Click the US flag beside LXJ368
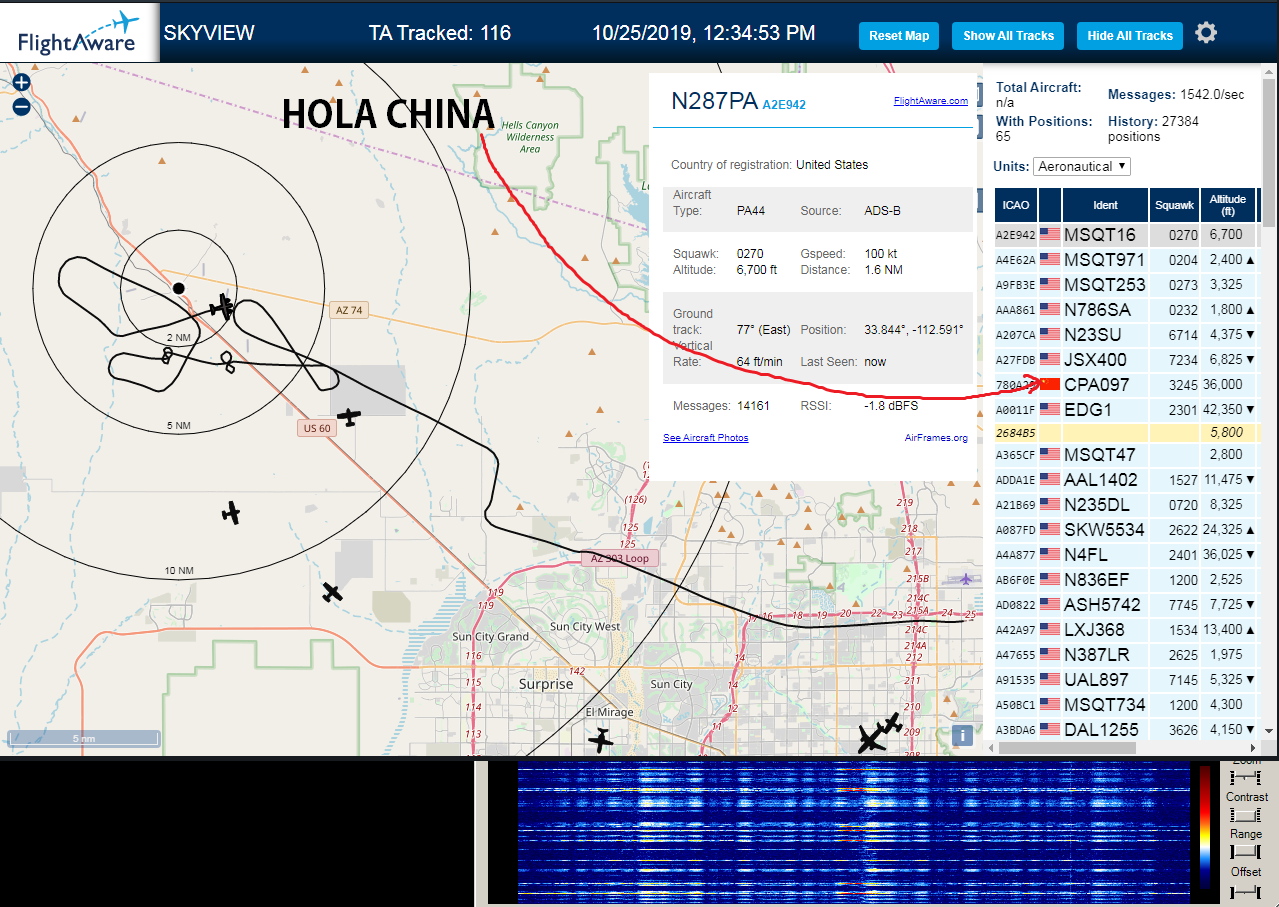Viewport: 1279px width, 907px height. point(1050,630)
